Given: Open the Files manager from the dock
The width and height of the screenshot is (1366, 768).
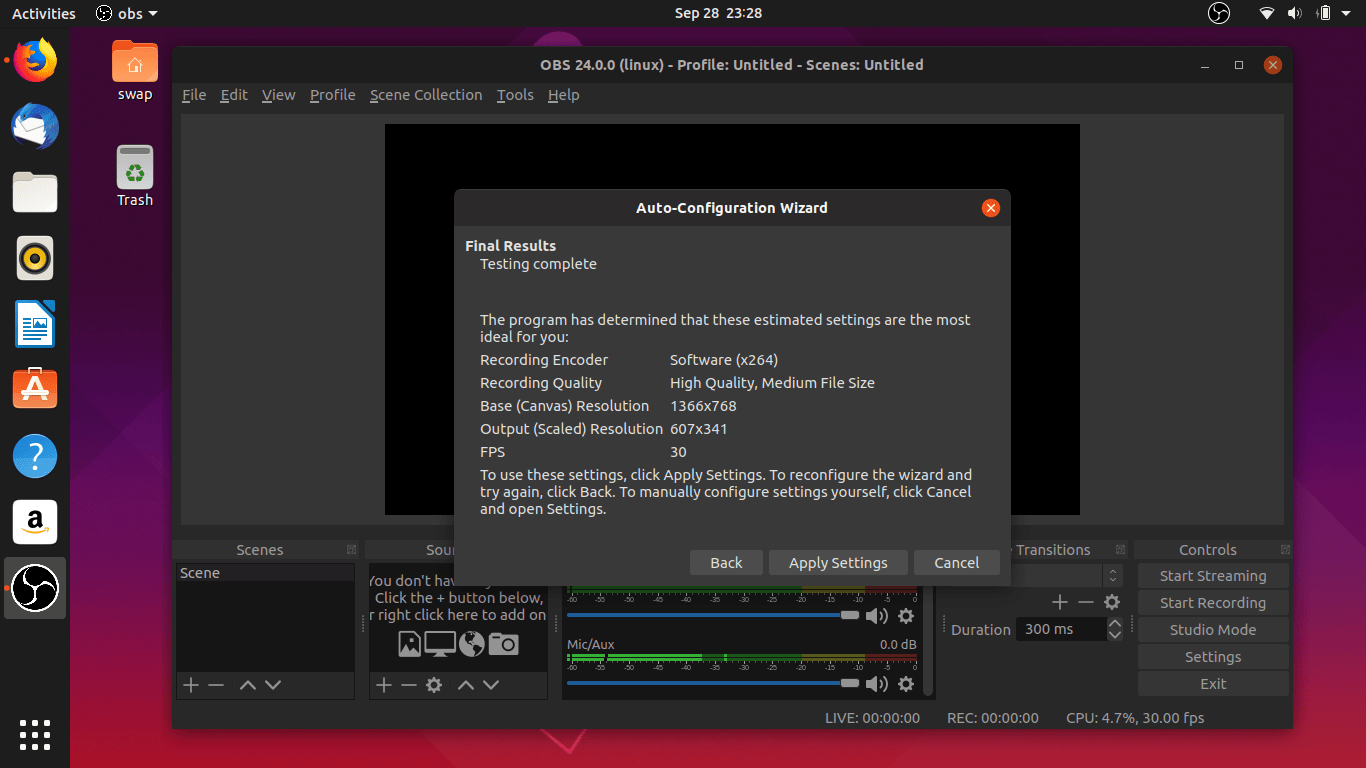Looking at the screenshot, I should (x=35, y=192).
